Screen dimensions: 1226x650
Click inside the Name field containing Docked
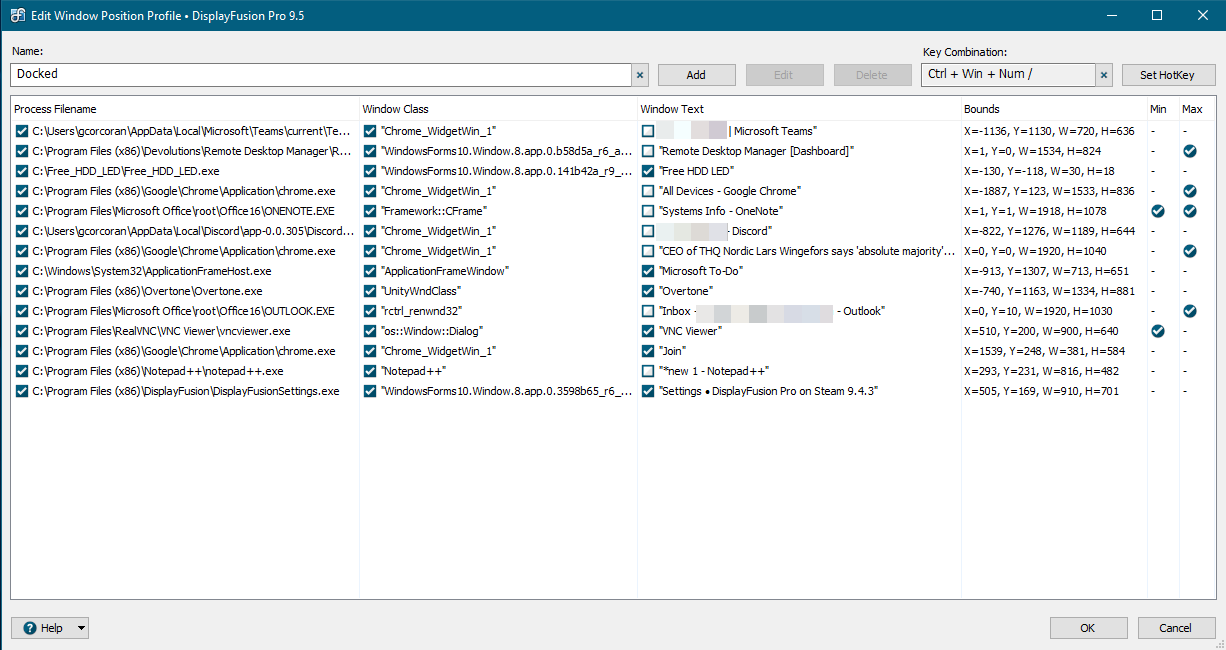pos(320,75)
